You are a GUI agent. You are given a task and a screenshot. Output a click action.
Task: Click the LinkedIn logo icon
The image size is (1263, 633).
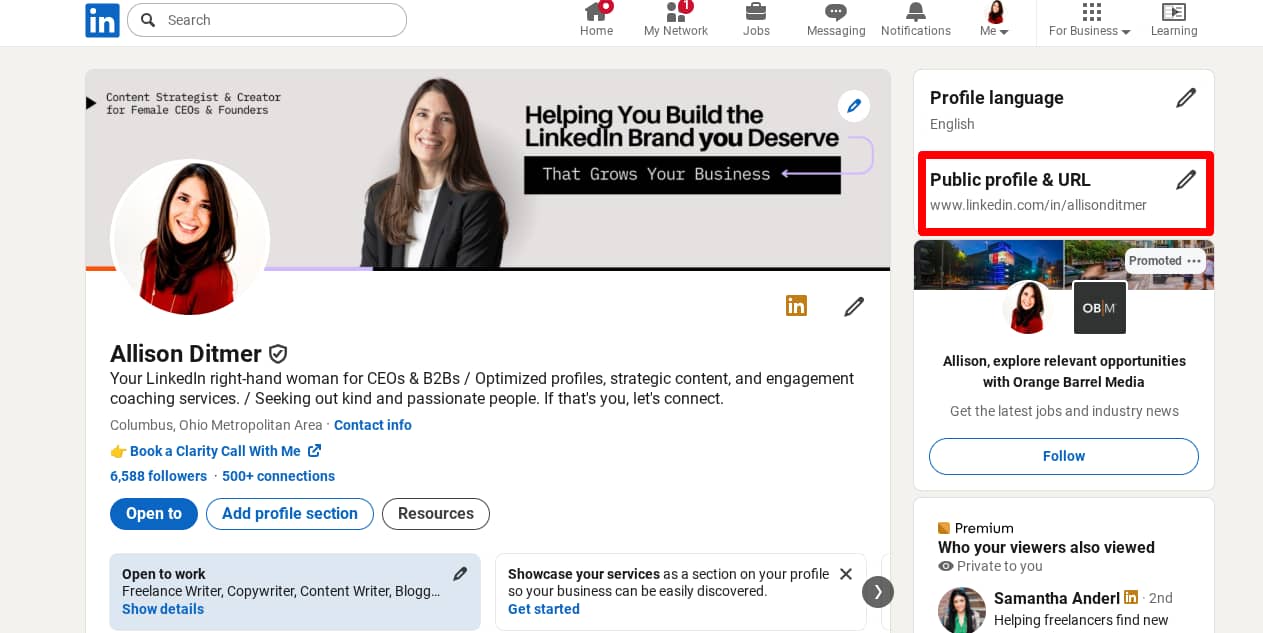click(x=102, y=20)
